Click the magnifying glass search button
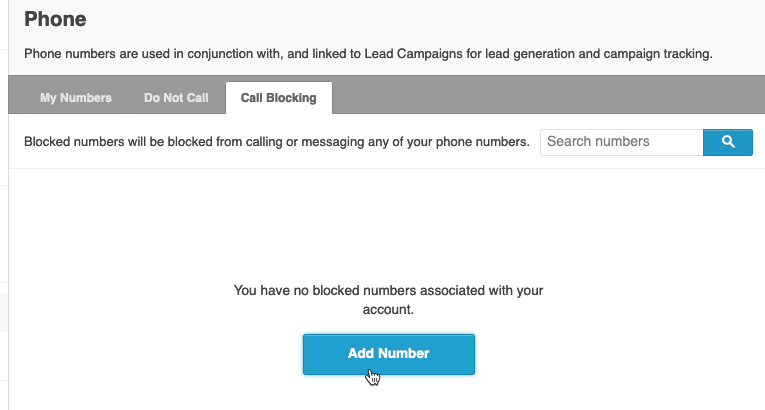 727,142
